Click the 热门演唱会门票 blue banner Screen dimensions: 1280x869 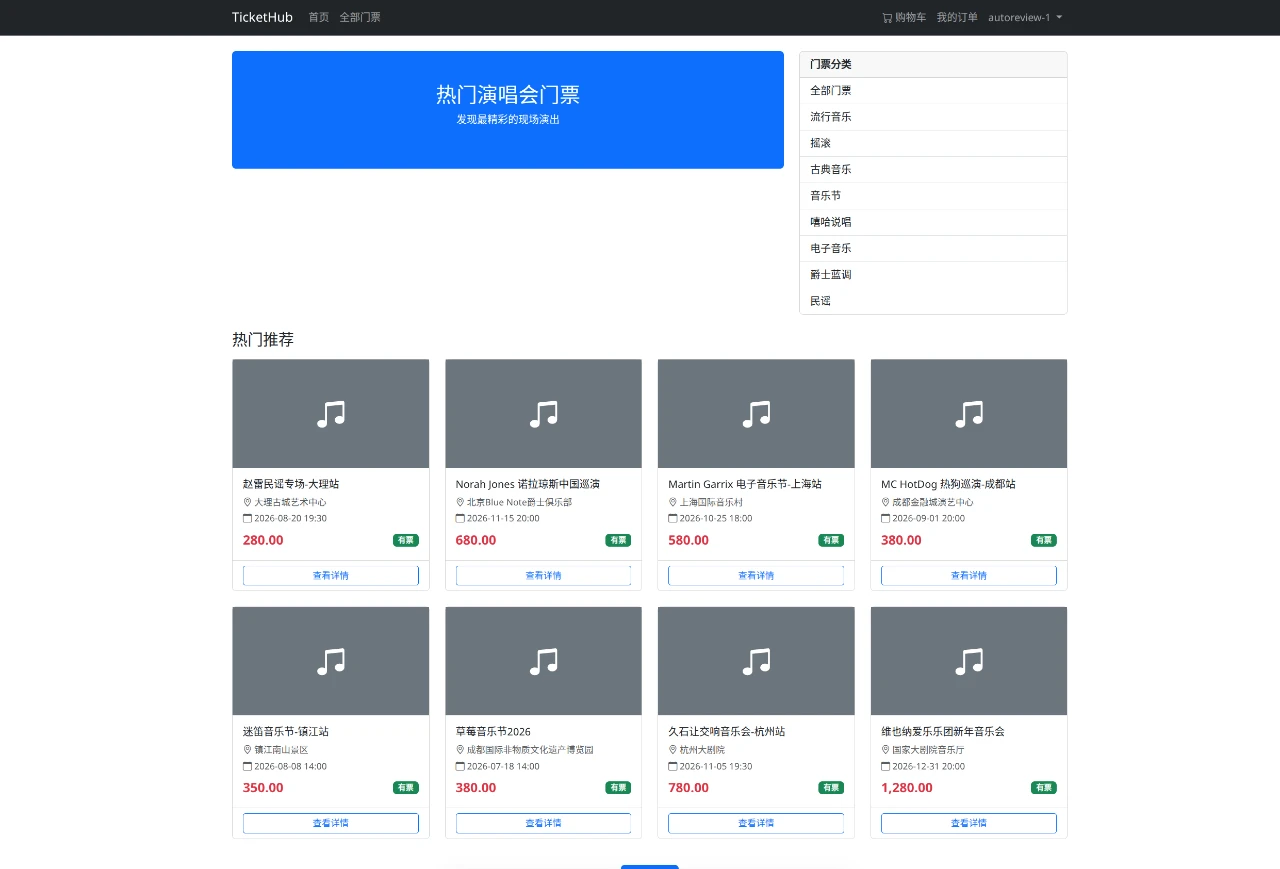click(508, 110)
